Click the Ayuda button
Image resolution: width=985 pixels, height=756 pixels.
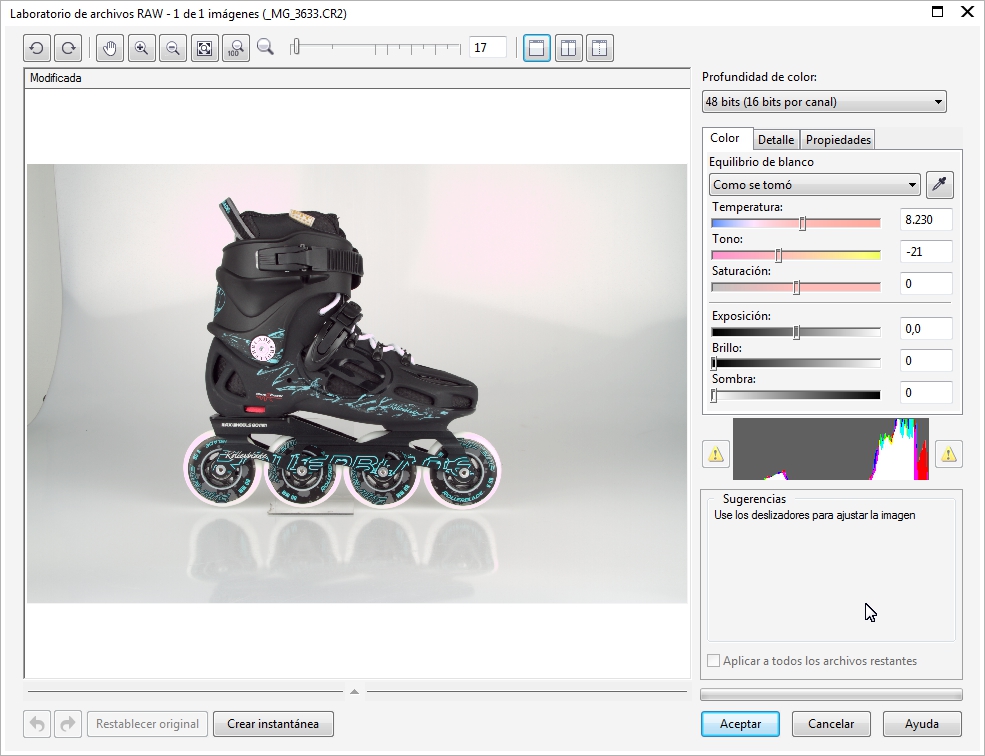922,724
